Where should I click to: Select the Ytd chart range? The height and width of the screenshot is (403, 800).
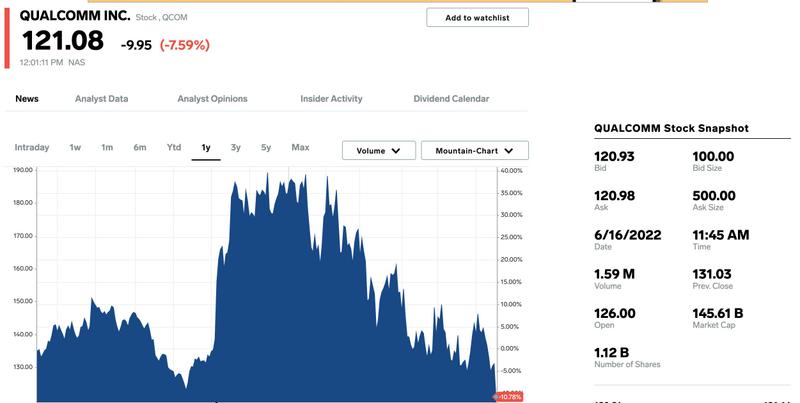coord(174,147)
